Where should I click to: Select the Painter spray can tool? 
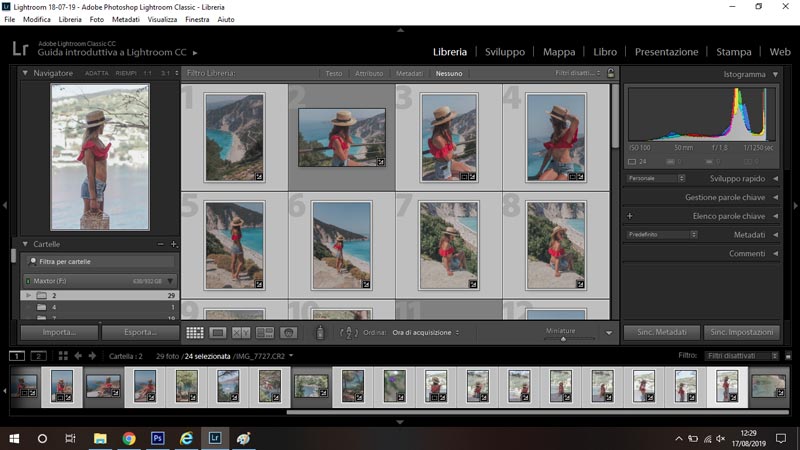pos(320,333)
